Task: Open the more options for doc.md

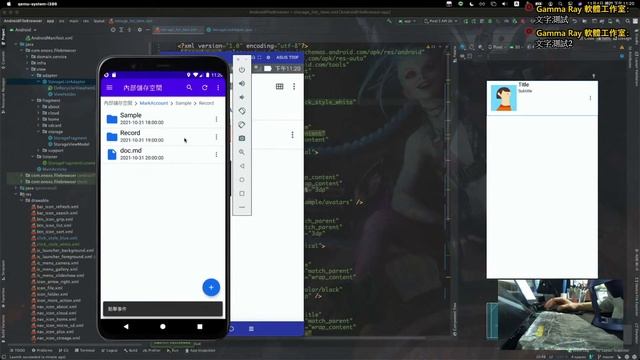Action: (216, 154)
